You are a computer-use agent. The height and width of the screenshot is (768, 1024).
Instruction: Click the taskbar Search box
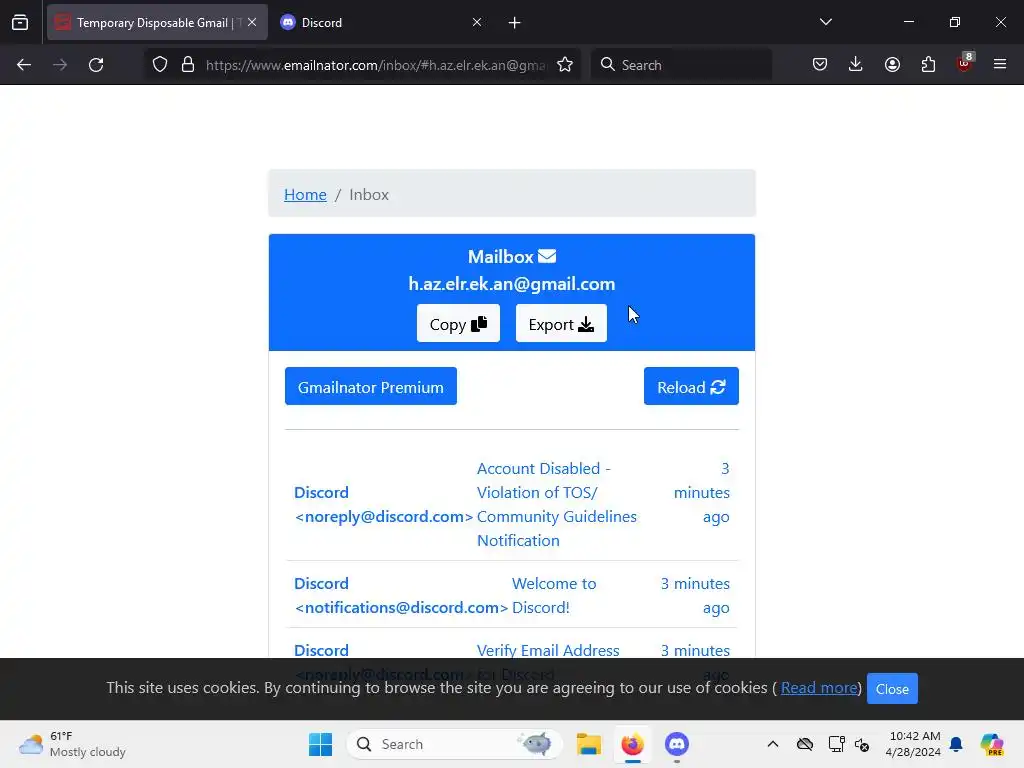click(454, 744)
